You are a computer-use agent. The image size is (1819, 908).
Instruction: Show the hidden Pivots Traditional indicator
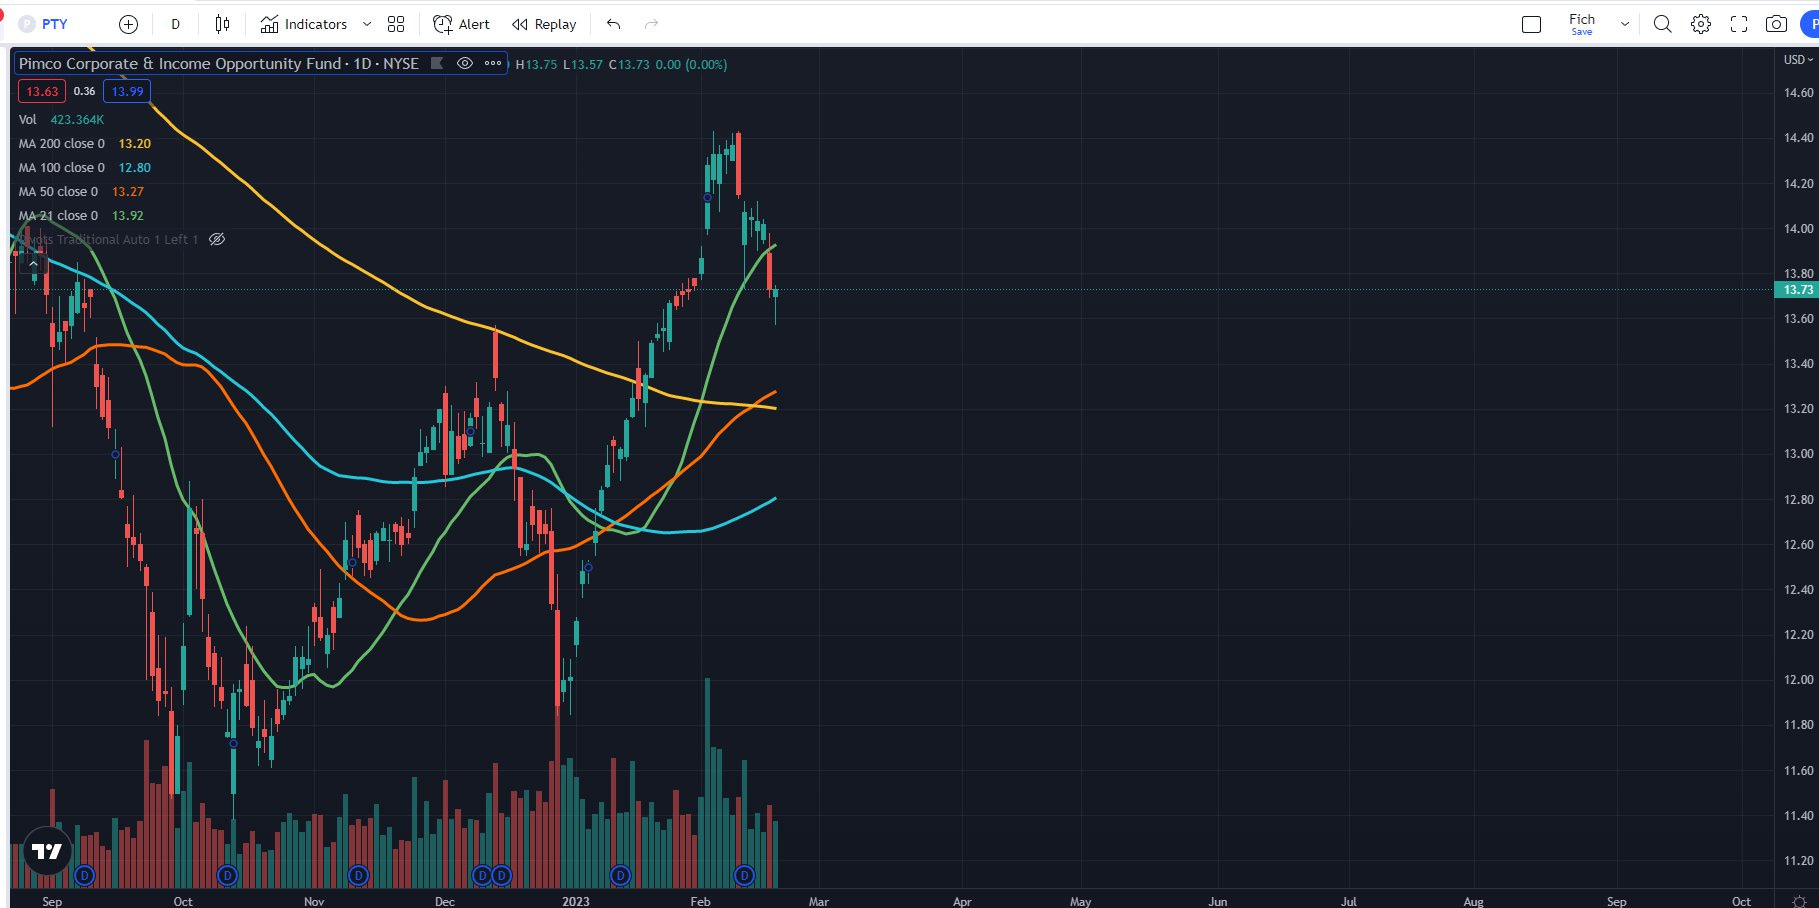(217, 239)
